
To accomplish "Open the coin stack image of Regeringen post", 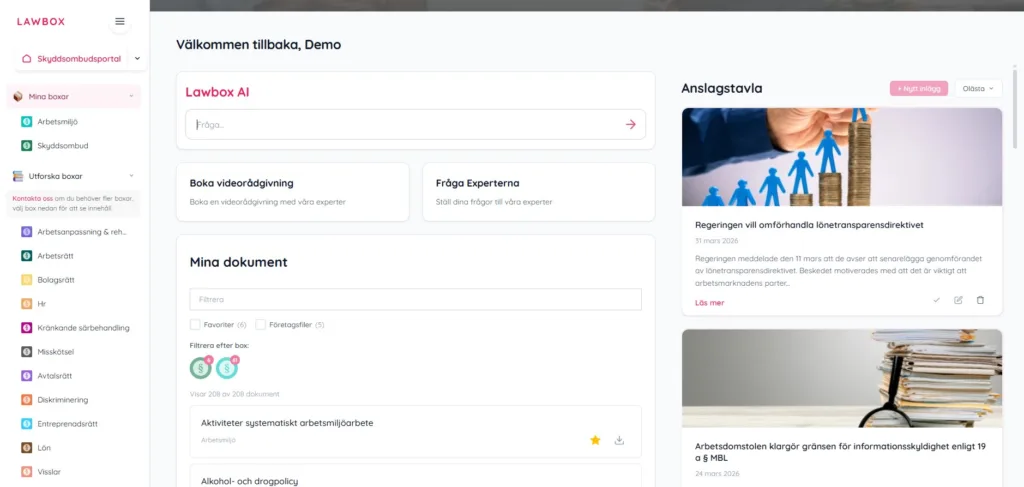I will point(842,157).
